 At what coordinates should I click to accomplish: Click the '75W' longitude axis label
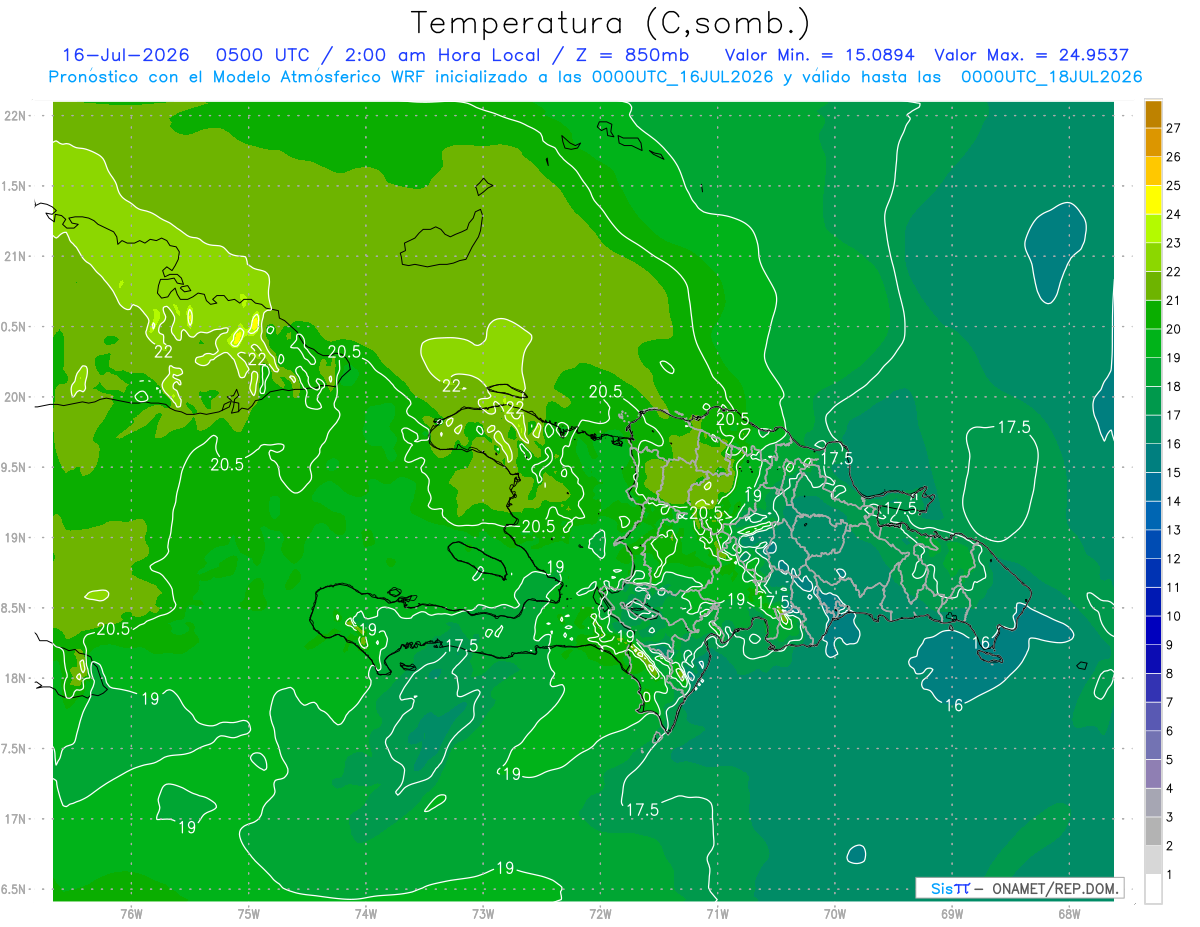click(249, 914)
